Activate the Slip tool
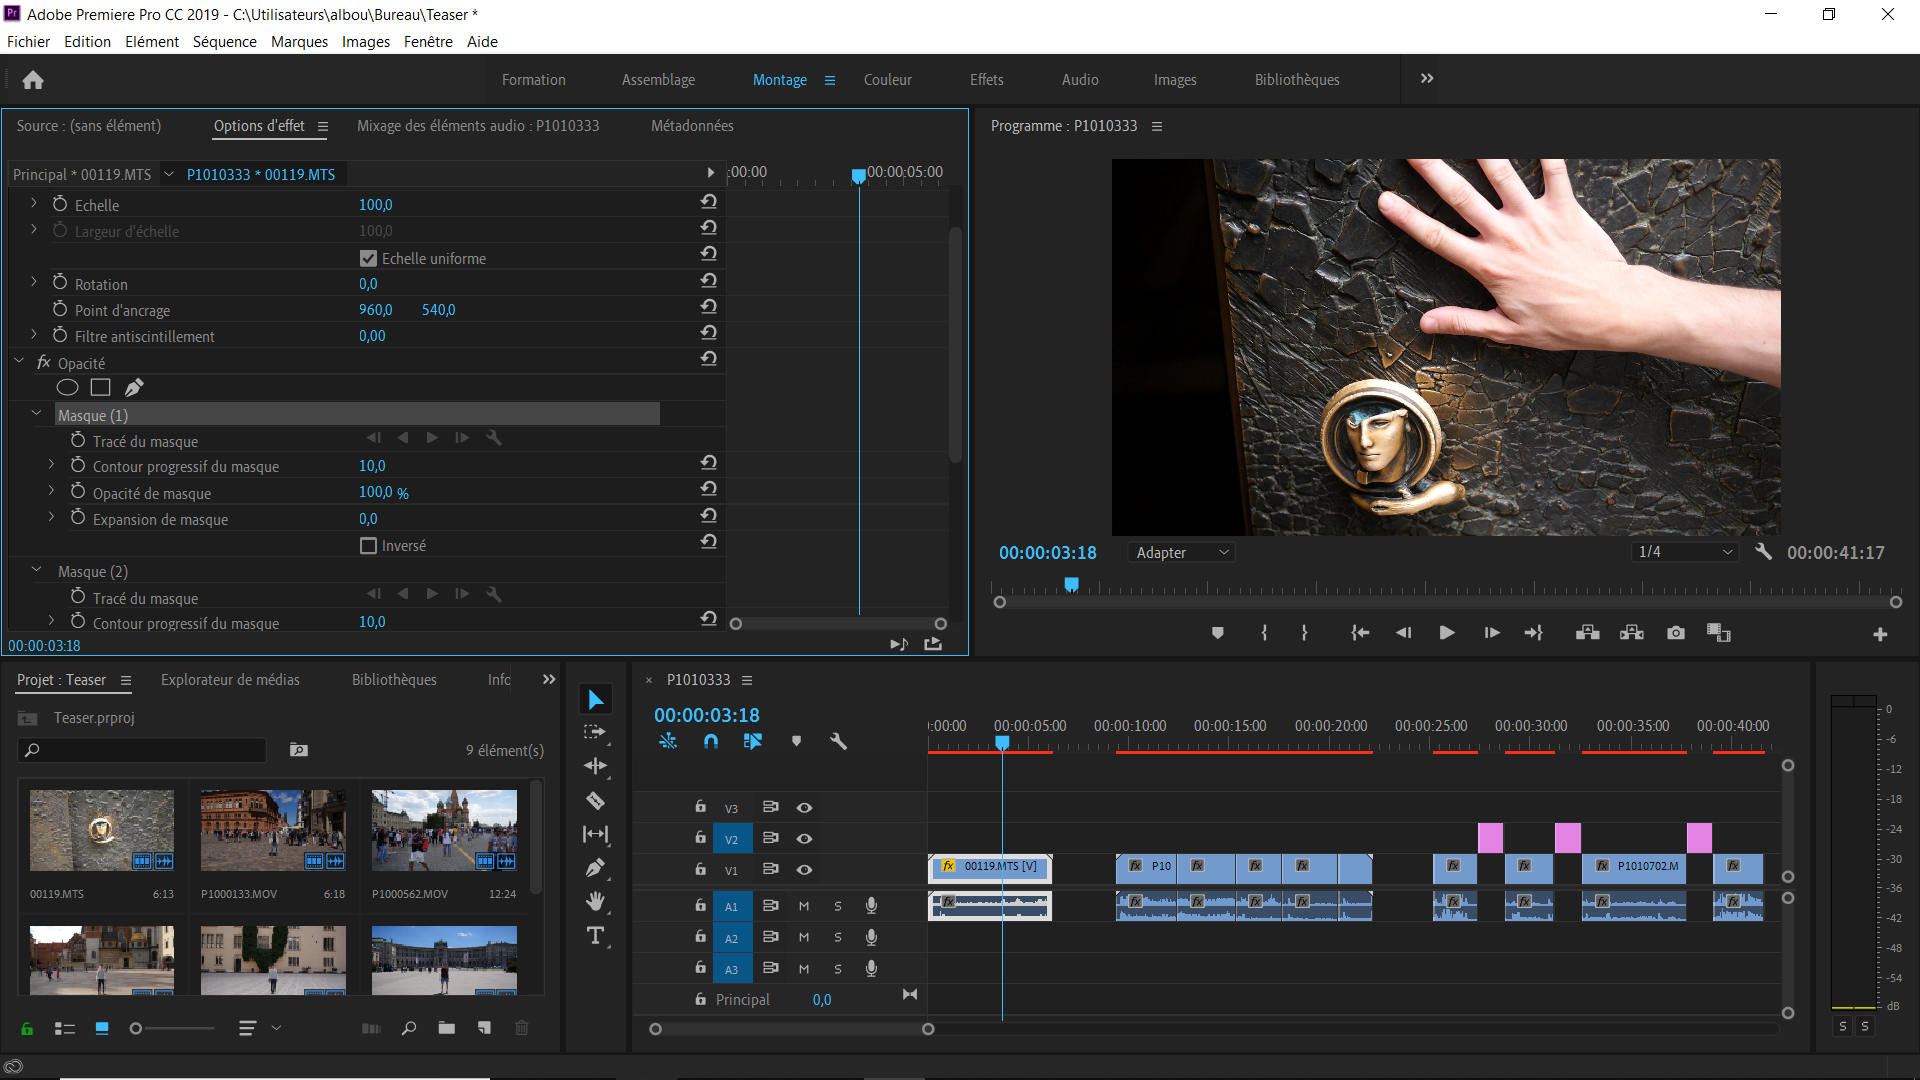Screen dimensions: 1920x1080 pyautogui.click(x=596, y=834)
